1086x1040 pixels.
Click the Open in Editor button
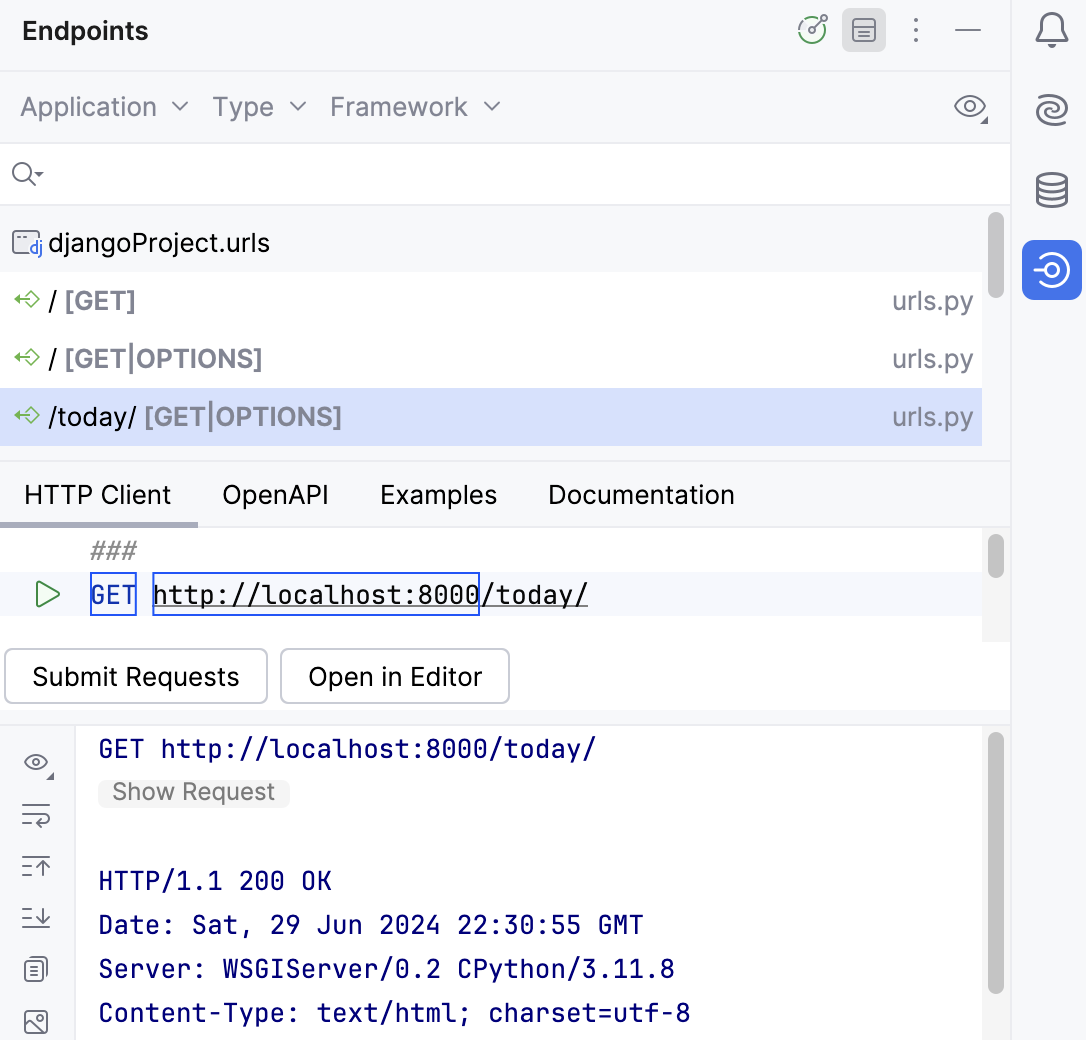tap(394, 676)
